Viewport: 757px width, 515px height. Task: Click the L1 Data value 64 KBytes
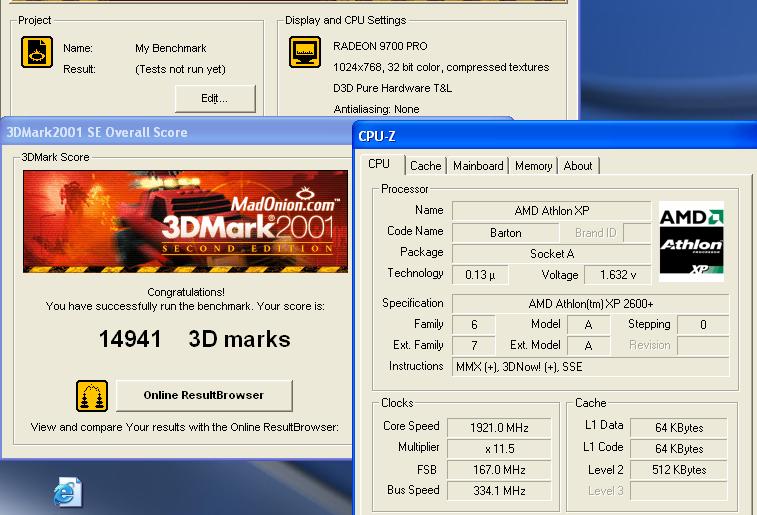679,428
